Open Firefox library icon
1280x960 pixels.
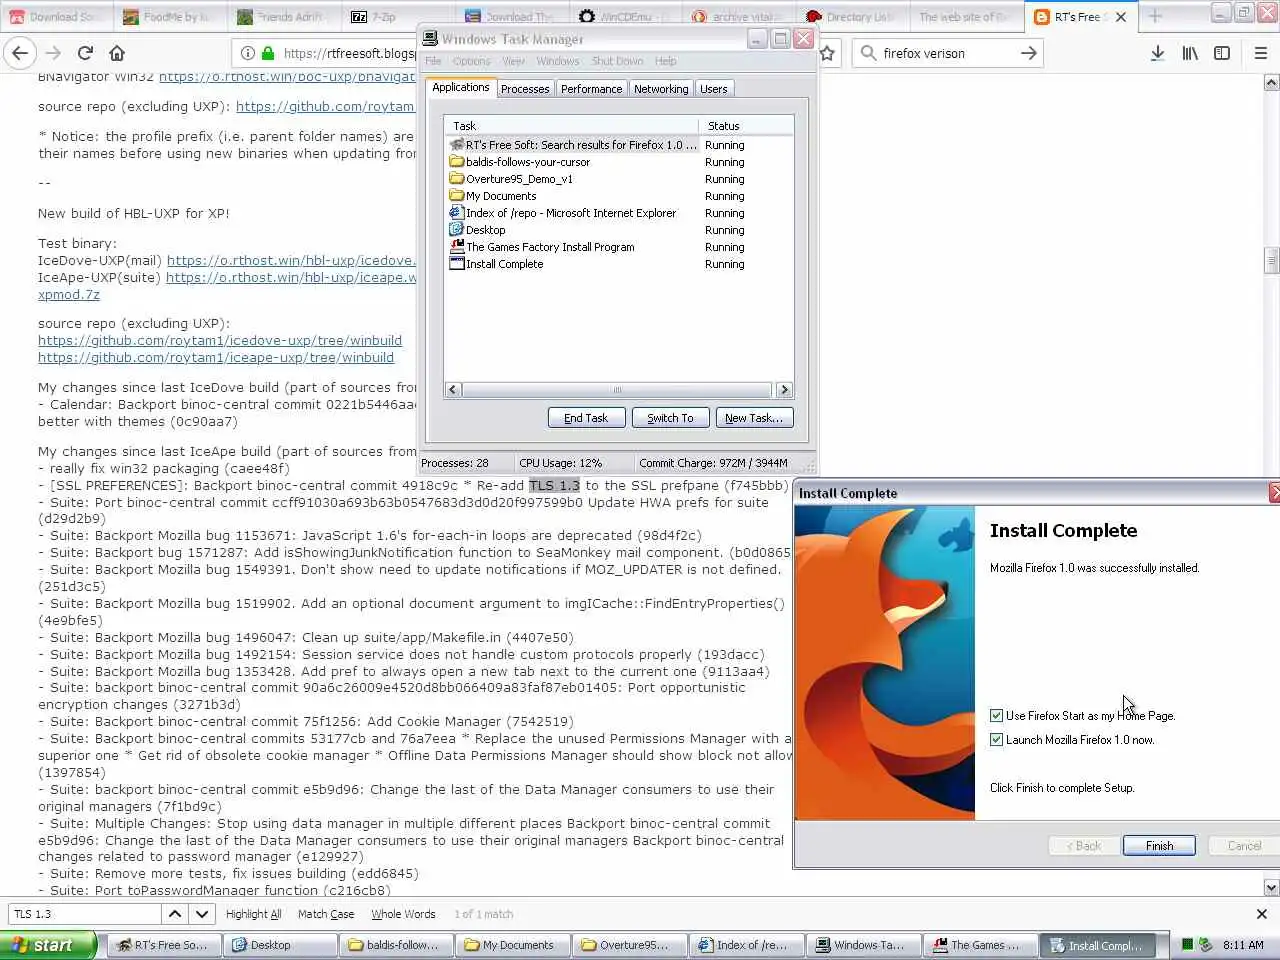click(x=1190, y=53)
